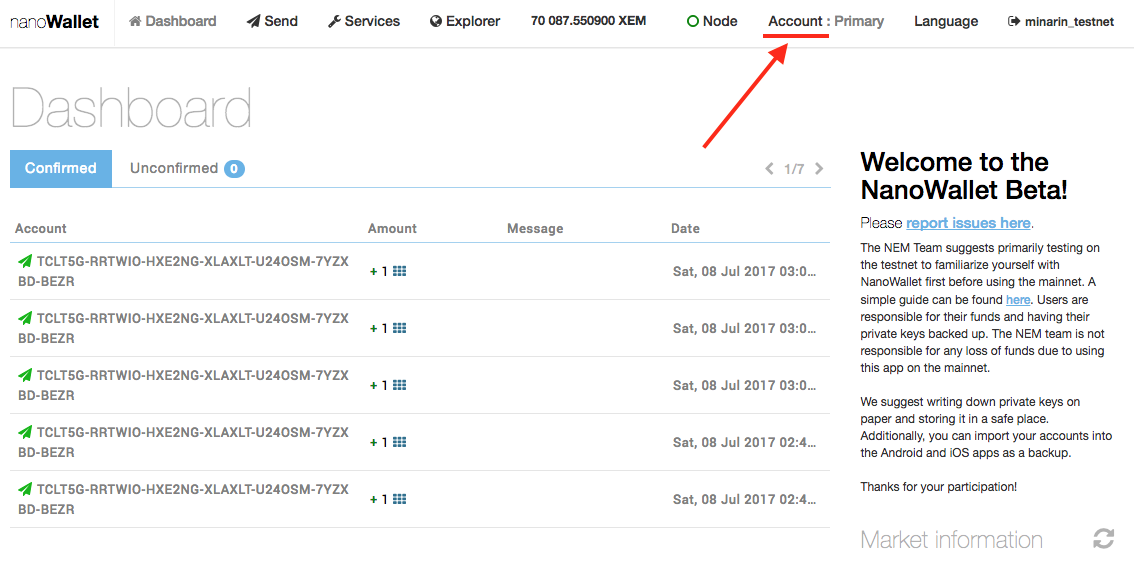Open the Explorer page
The width and height of the screenshot is (1134, 567).
click(x=465, y=22)
